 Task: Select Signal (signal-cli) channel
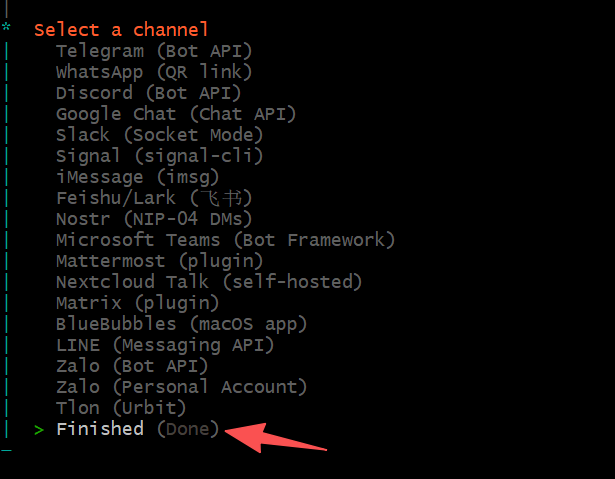[x=159, y=156]
